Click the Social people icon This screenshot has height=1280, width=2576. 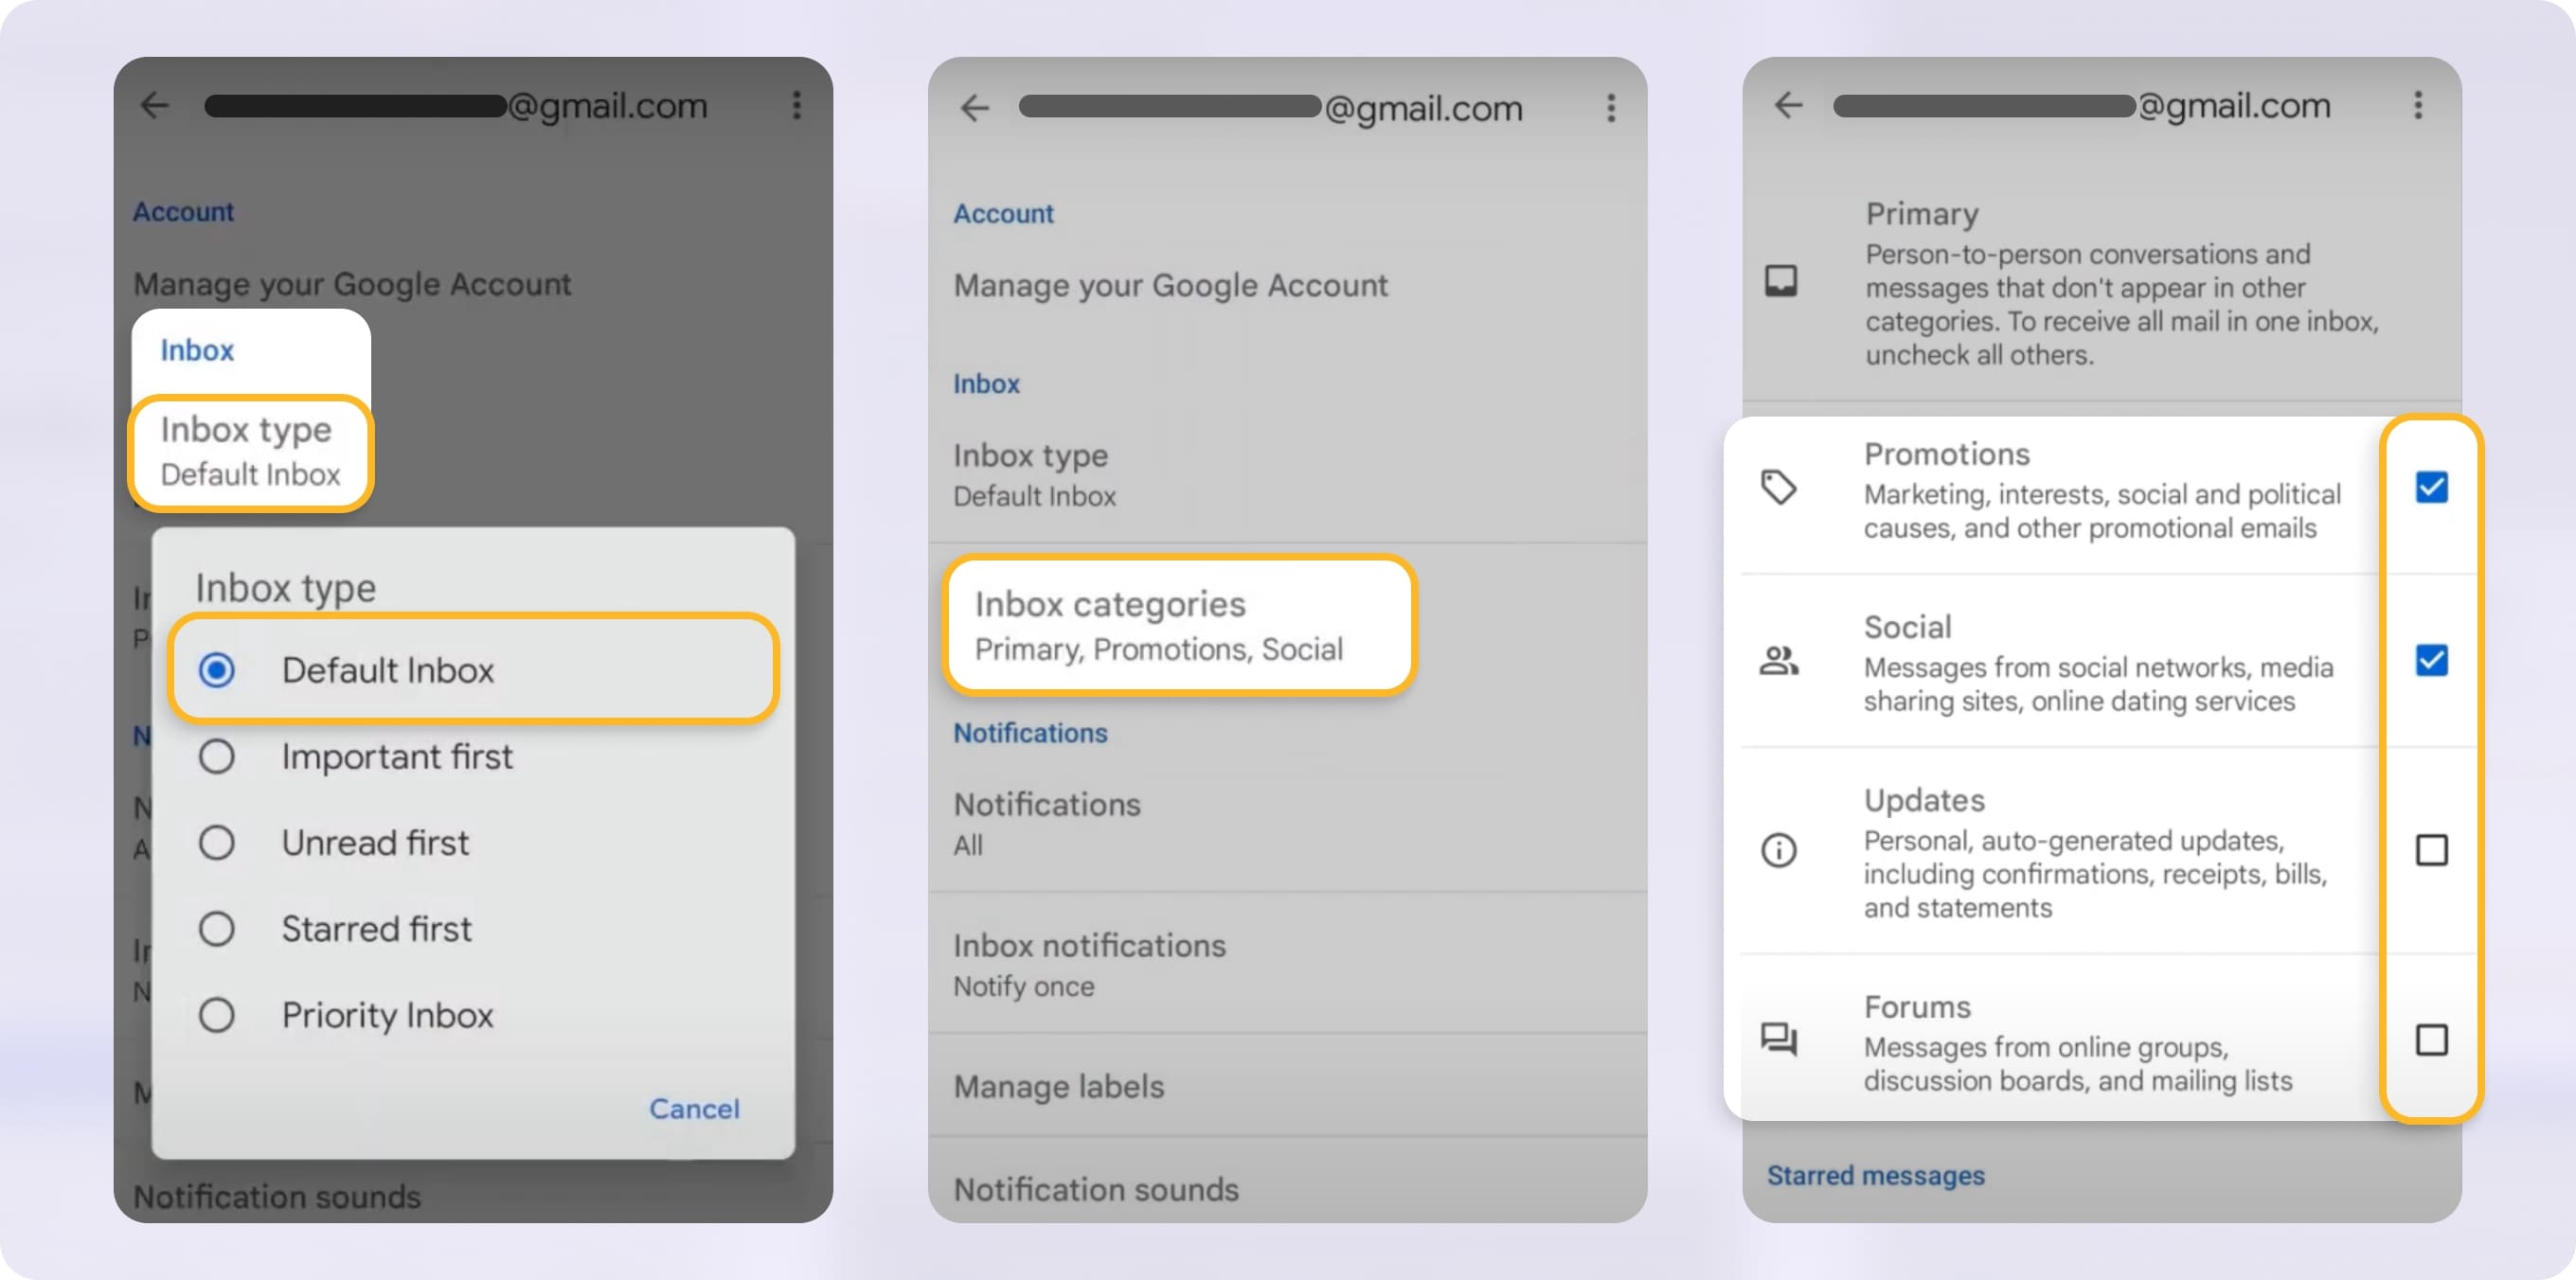pyautogui.click(x=1779, y=662)
